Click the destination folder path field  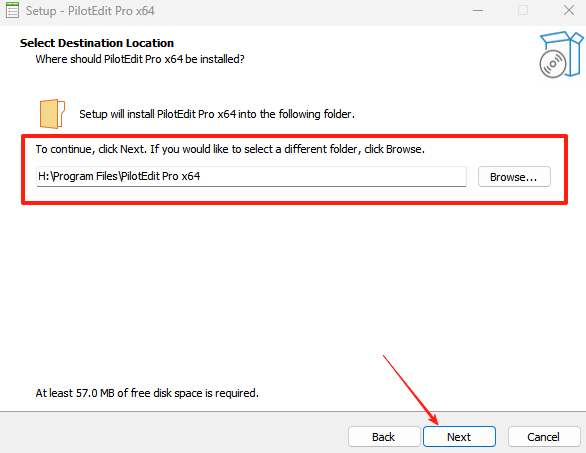click(x=251, y=176)
